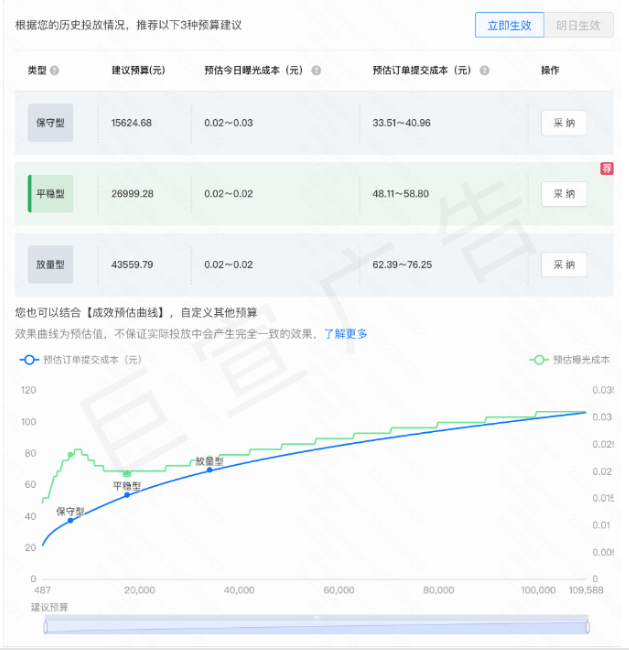Image resolution: width=629 pixels, height=650 pixels.
Task: Select the 保守型 type tag
Action: [x=51, y=123]
